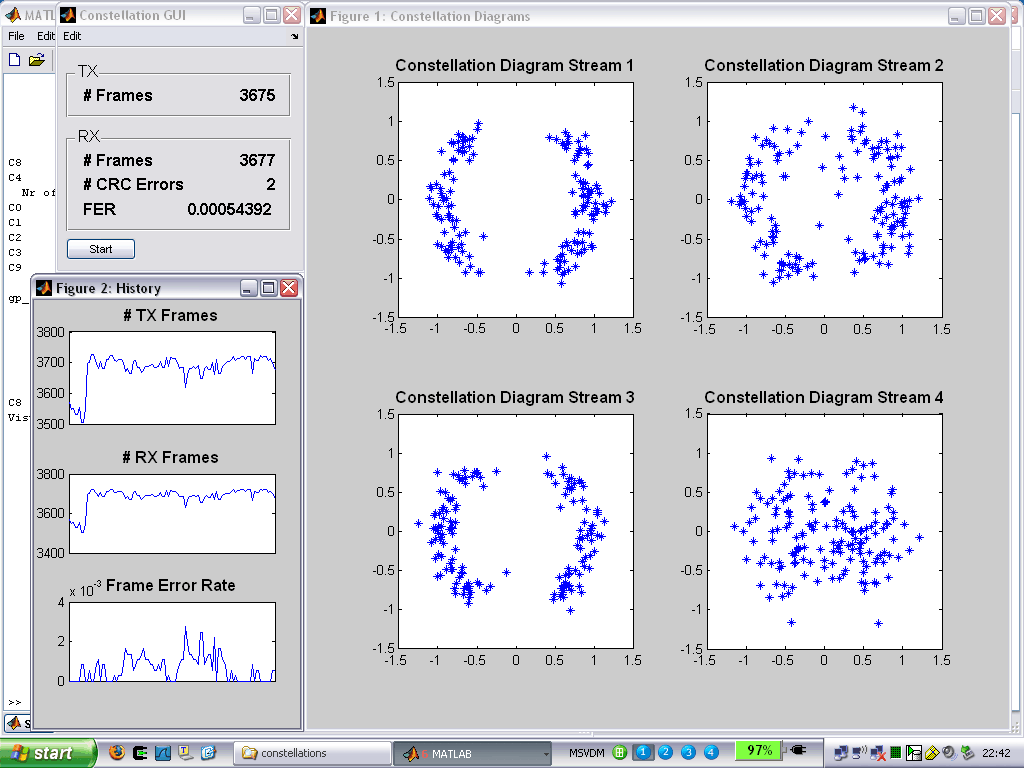Image resolution: width=1024 pixels, height=768 pixels.
Task: Click the Open file folder icon
Action: click(37, 60)
